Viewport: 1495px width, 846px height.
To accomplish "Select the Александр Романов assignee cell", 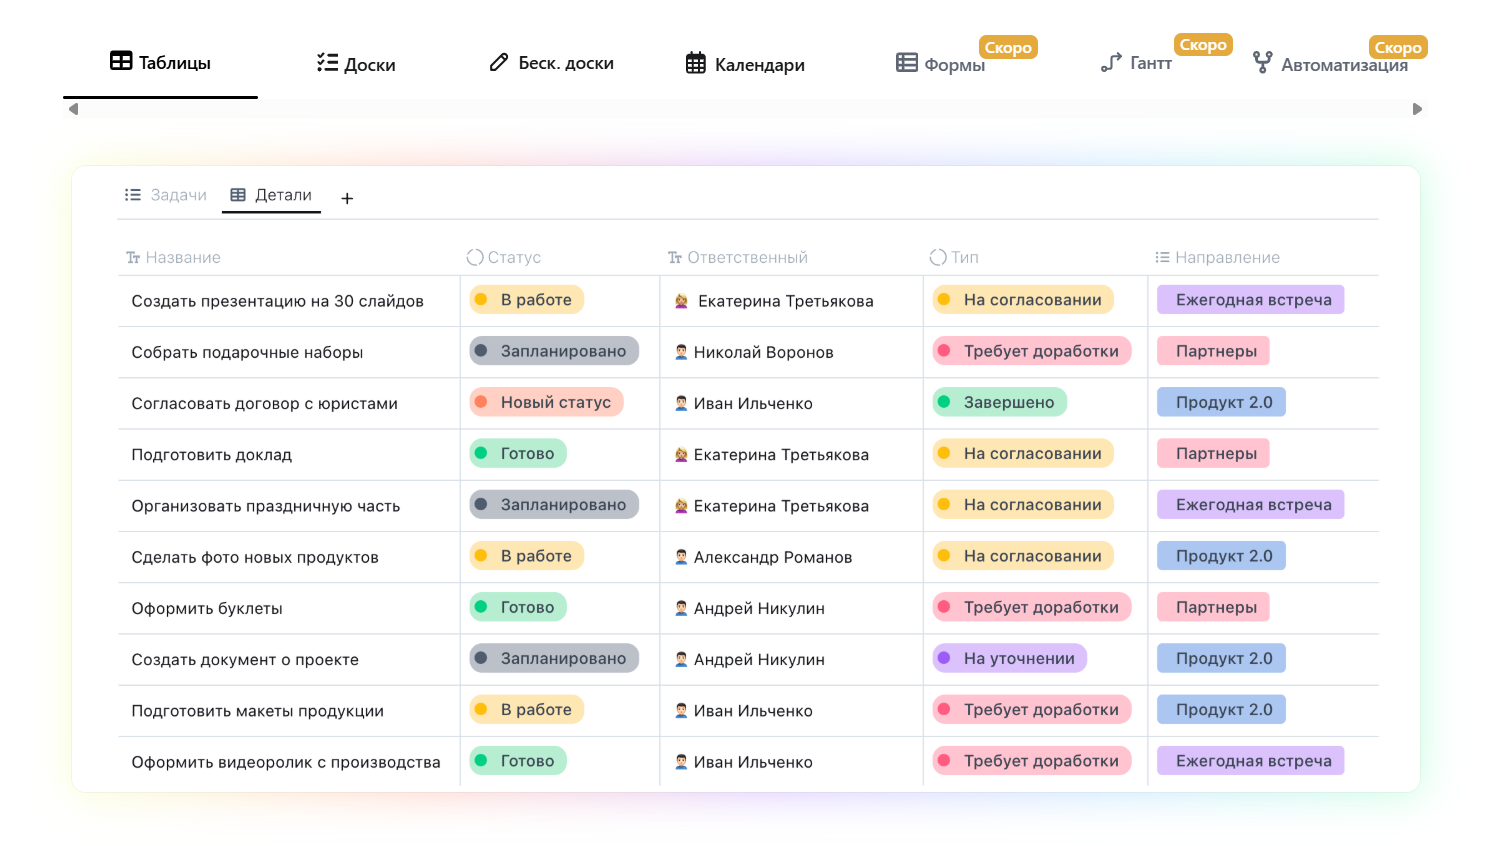I will coord(772,557).
